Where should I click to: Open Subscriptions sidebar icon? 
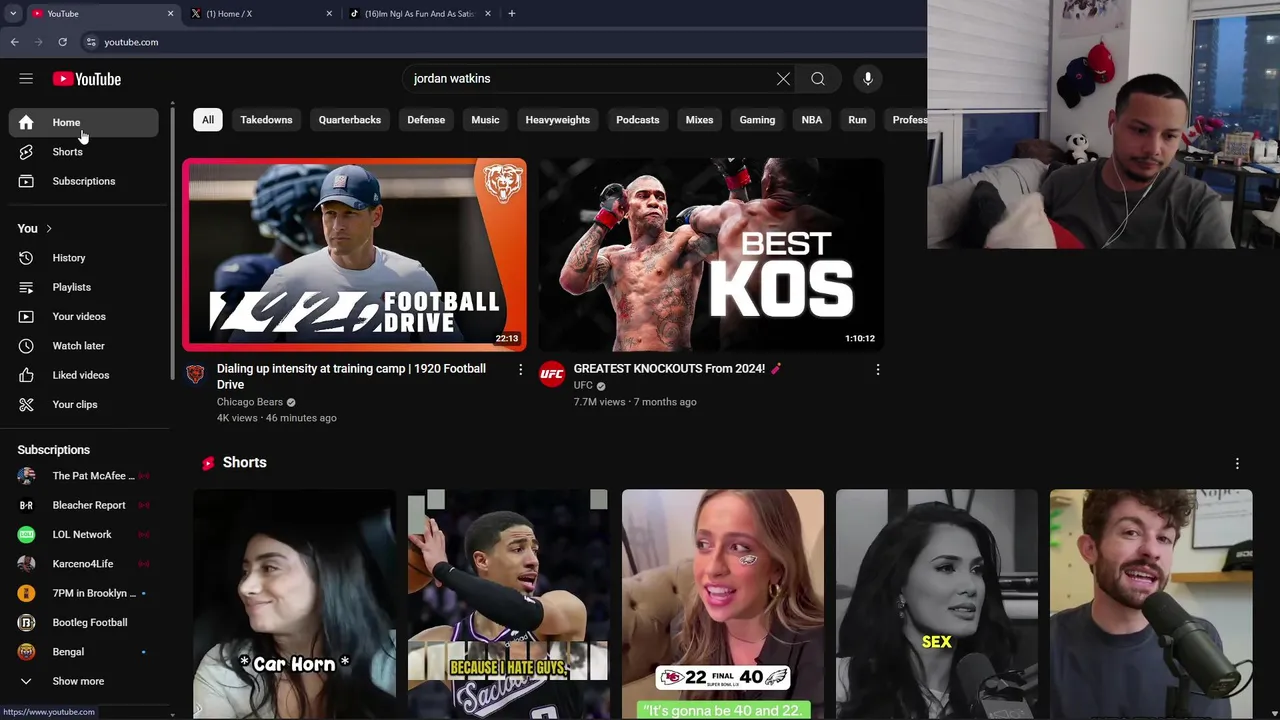click(x=26, y=181)
